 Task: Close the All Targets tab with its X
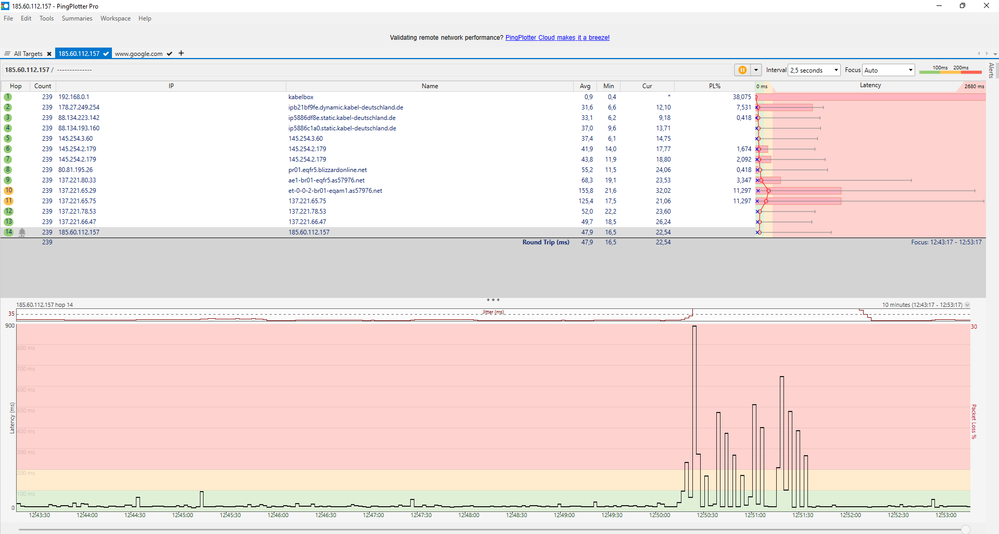tap(47, 53)
